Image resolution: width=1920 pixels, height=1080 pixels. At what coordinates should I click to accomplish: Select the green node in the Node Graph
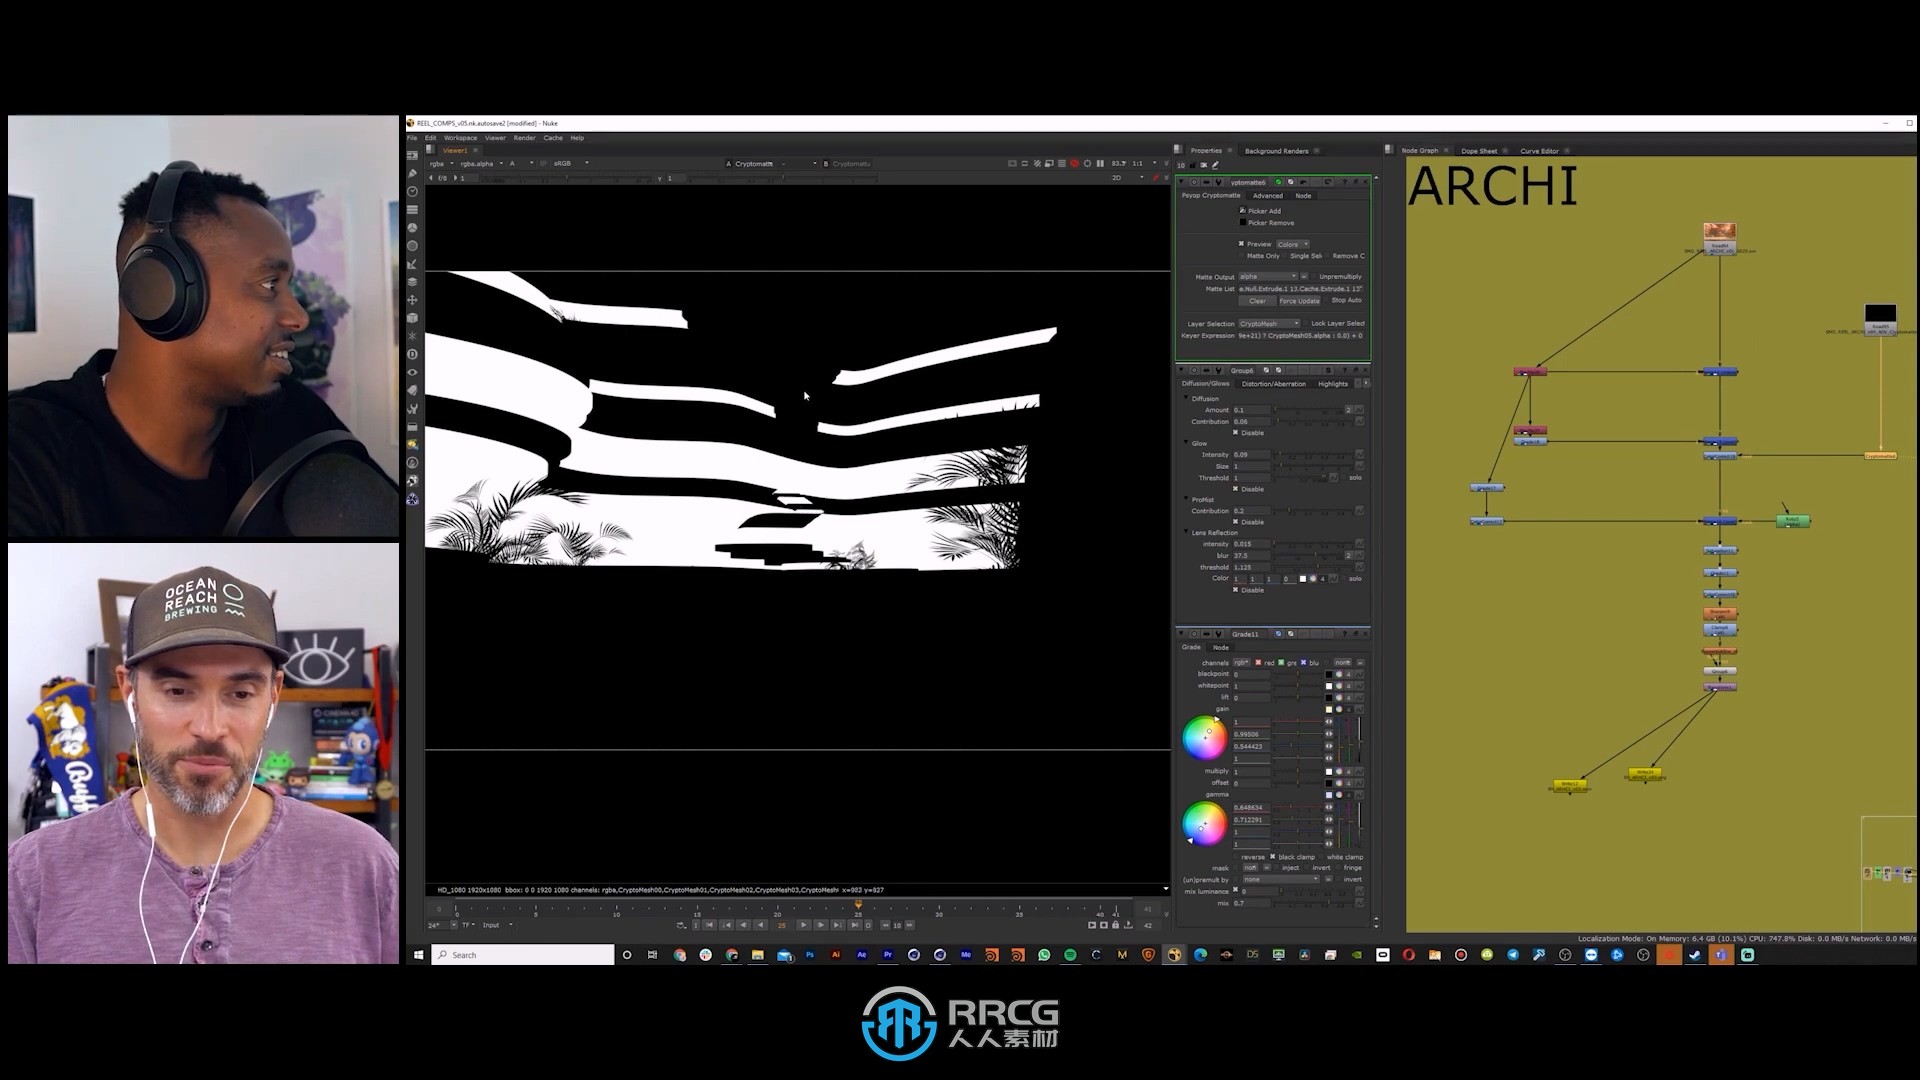click(x=1792, y=521)
